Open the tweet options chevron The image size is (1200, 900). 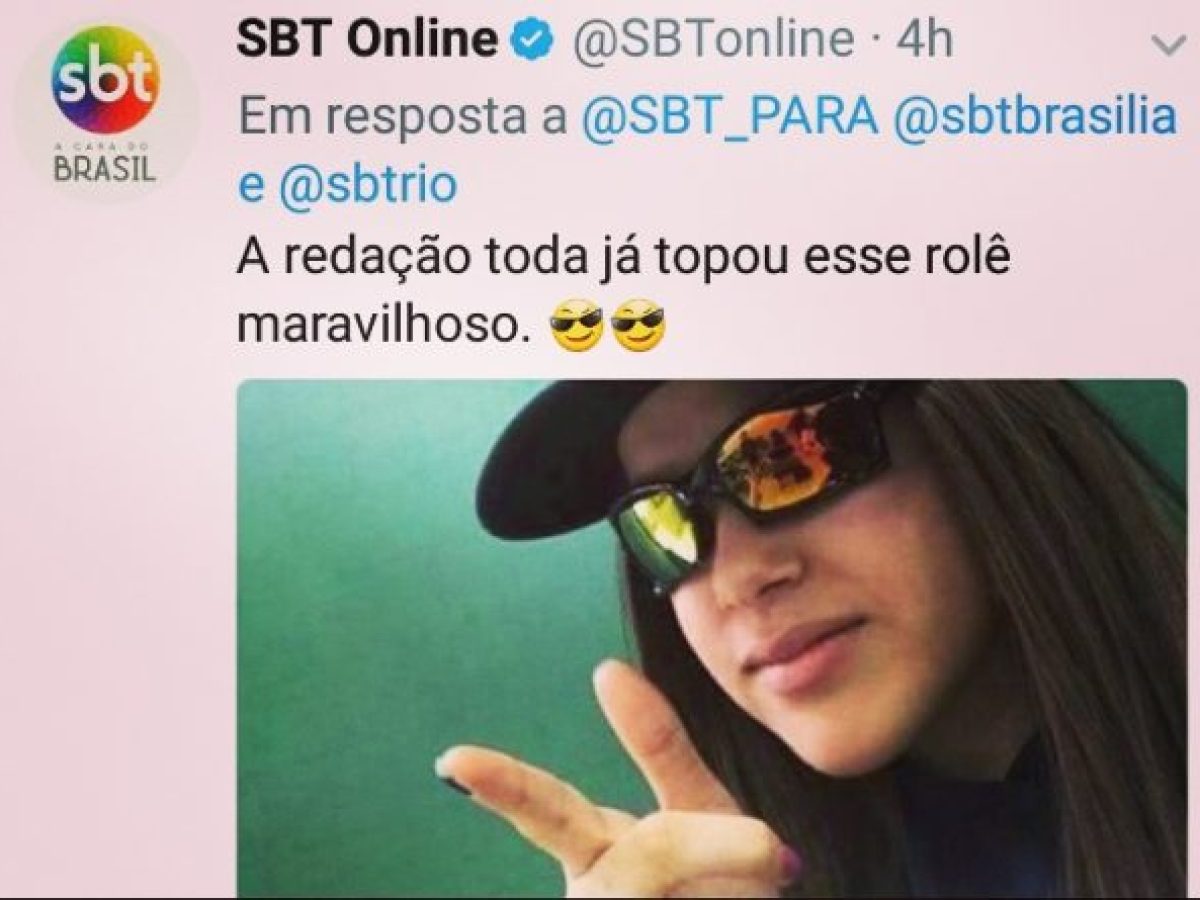tap(1166, 45)
